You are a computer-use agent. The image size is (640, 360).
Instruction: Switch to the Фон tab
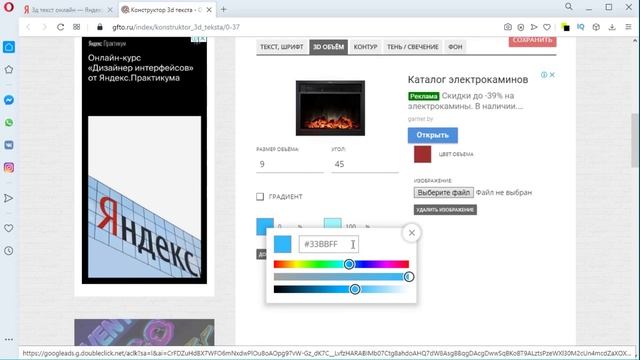click(455, 47)
